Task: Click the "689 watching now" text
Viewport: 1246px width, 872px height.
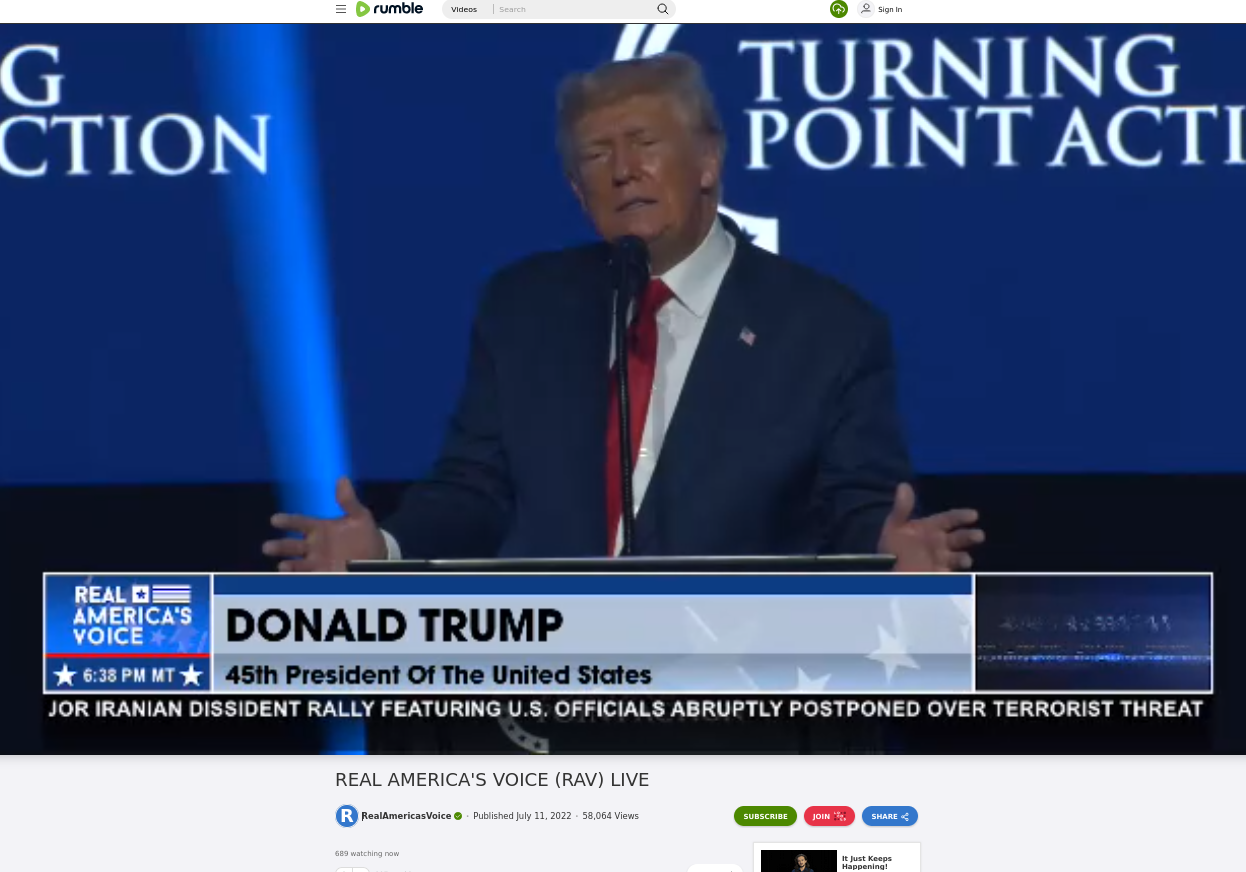Action: [367, 854]
